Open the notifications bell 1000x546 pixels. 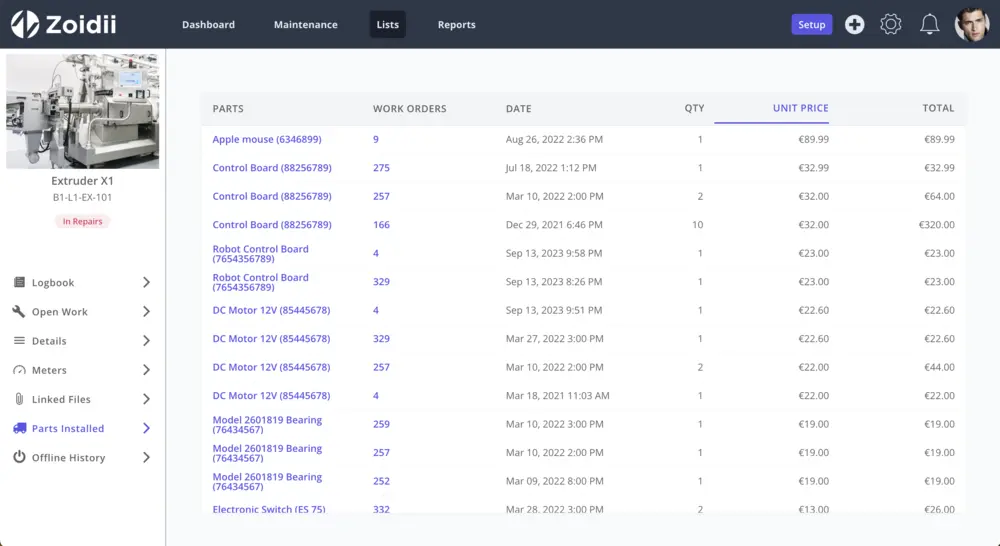pyautogui.click(x=929, y=24)
